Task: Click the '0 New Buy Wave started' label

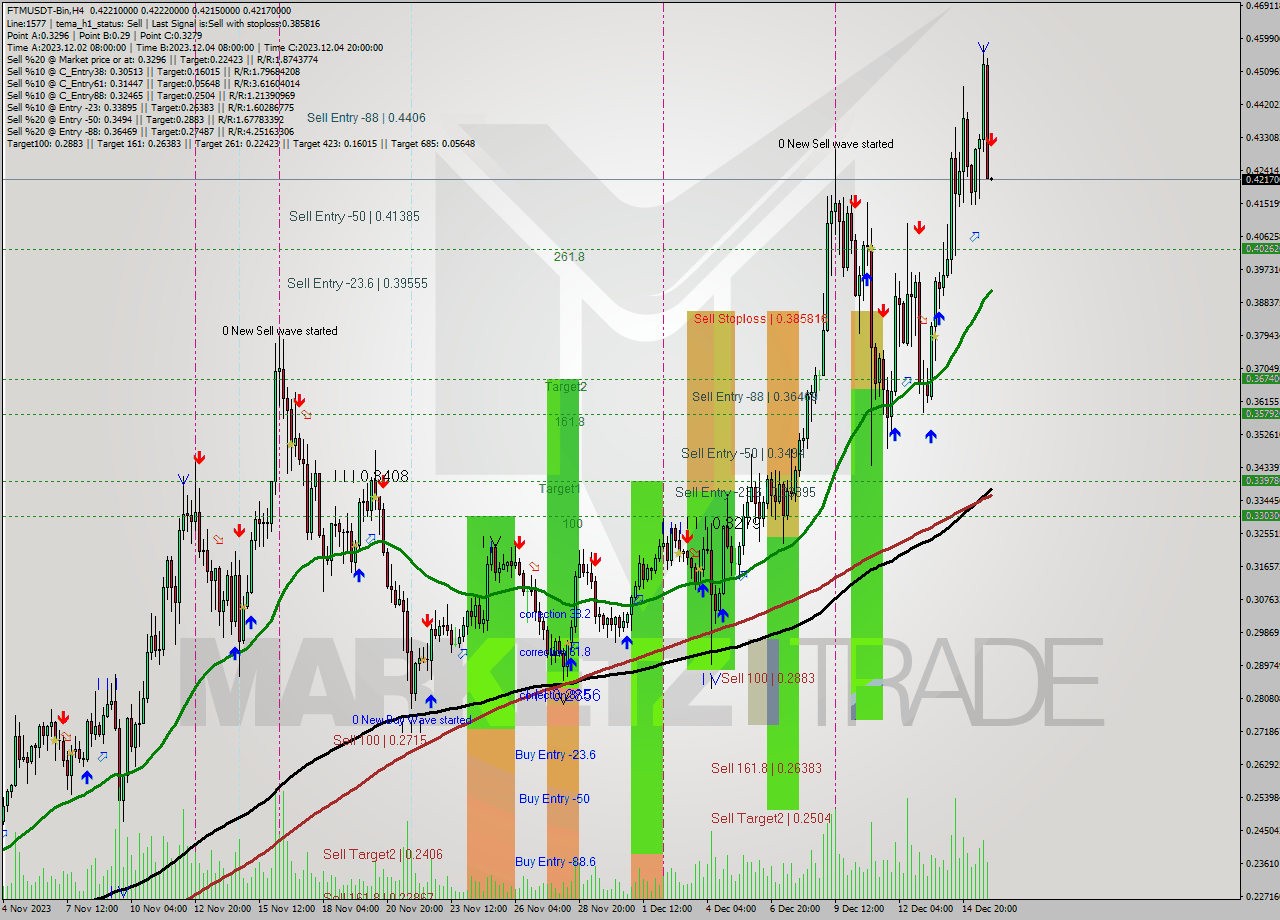Action: click(411, 720)
